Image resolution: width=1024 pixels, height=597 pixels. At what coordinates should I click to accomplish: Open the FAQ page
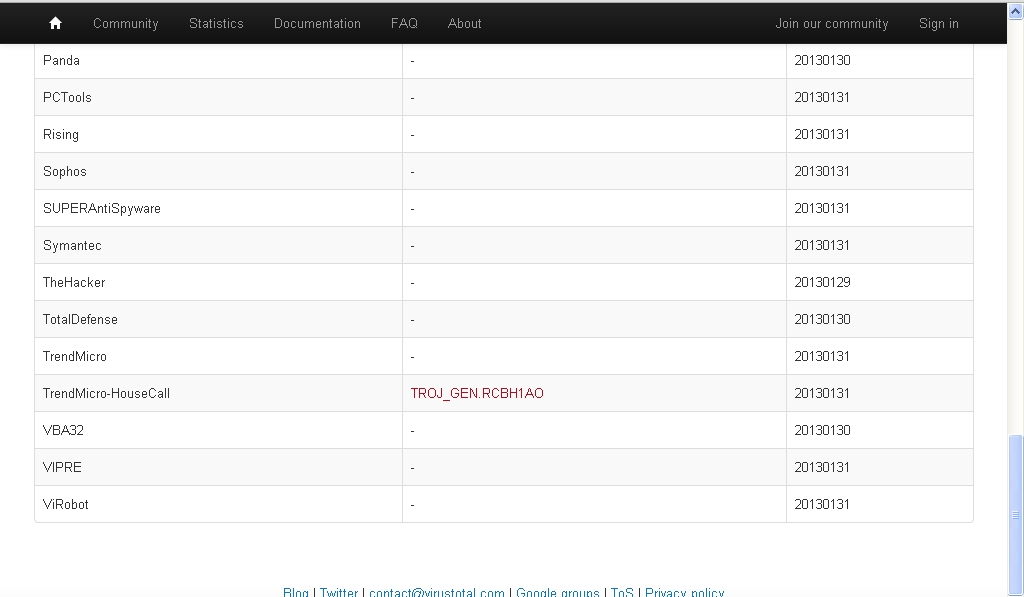(x=404, y=24)
